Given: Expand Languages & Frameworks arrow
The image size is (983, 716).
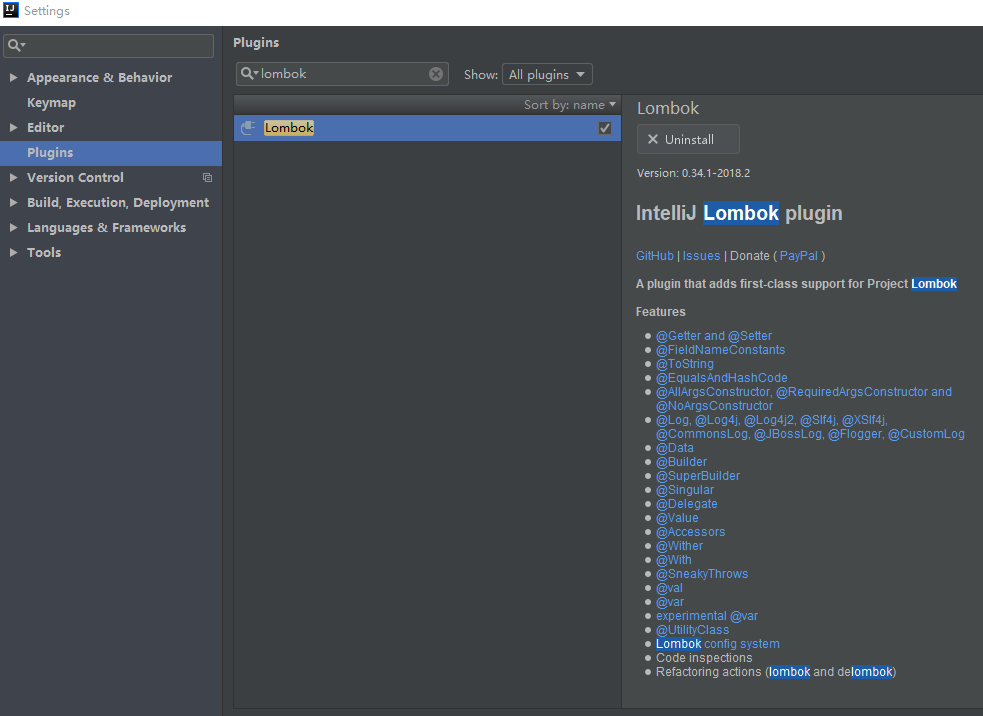Looking at the screenshot, I should click(x=13, y=228).
